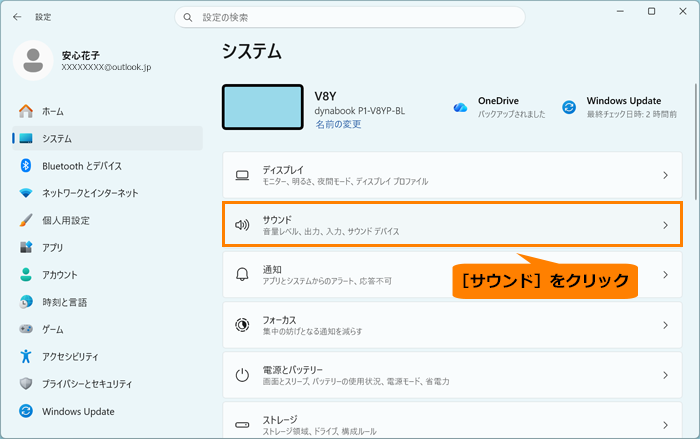The image size is (700, 439).
Task: Open ホーム in sidebar
Action: tap(107, 111)
